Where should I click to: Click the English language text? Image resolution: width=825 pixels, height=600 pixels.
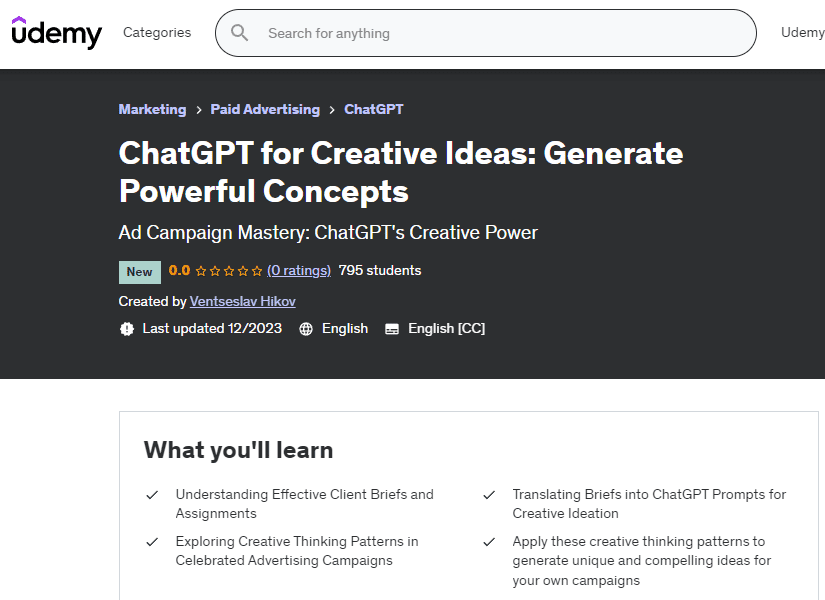[345, 328]
